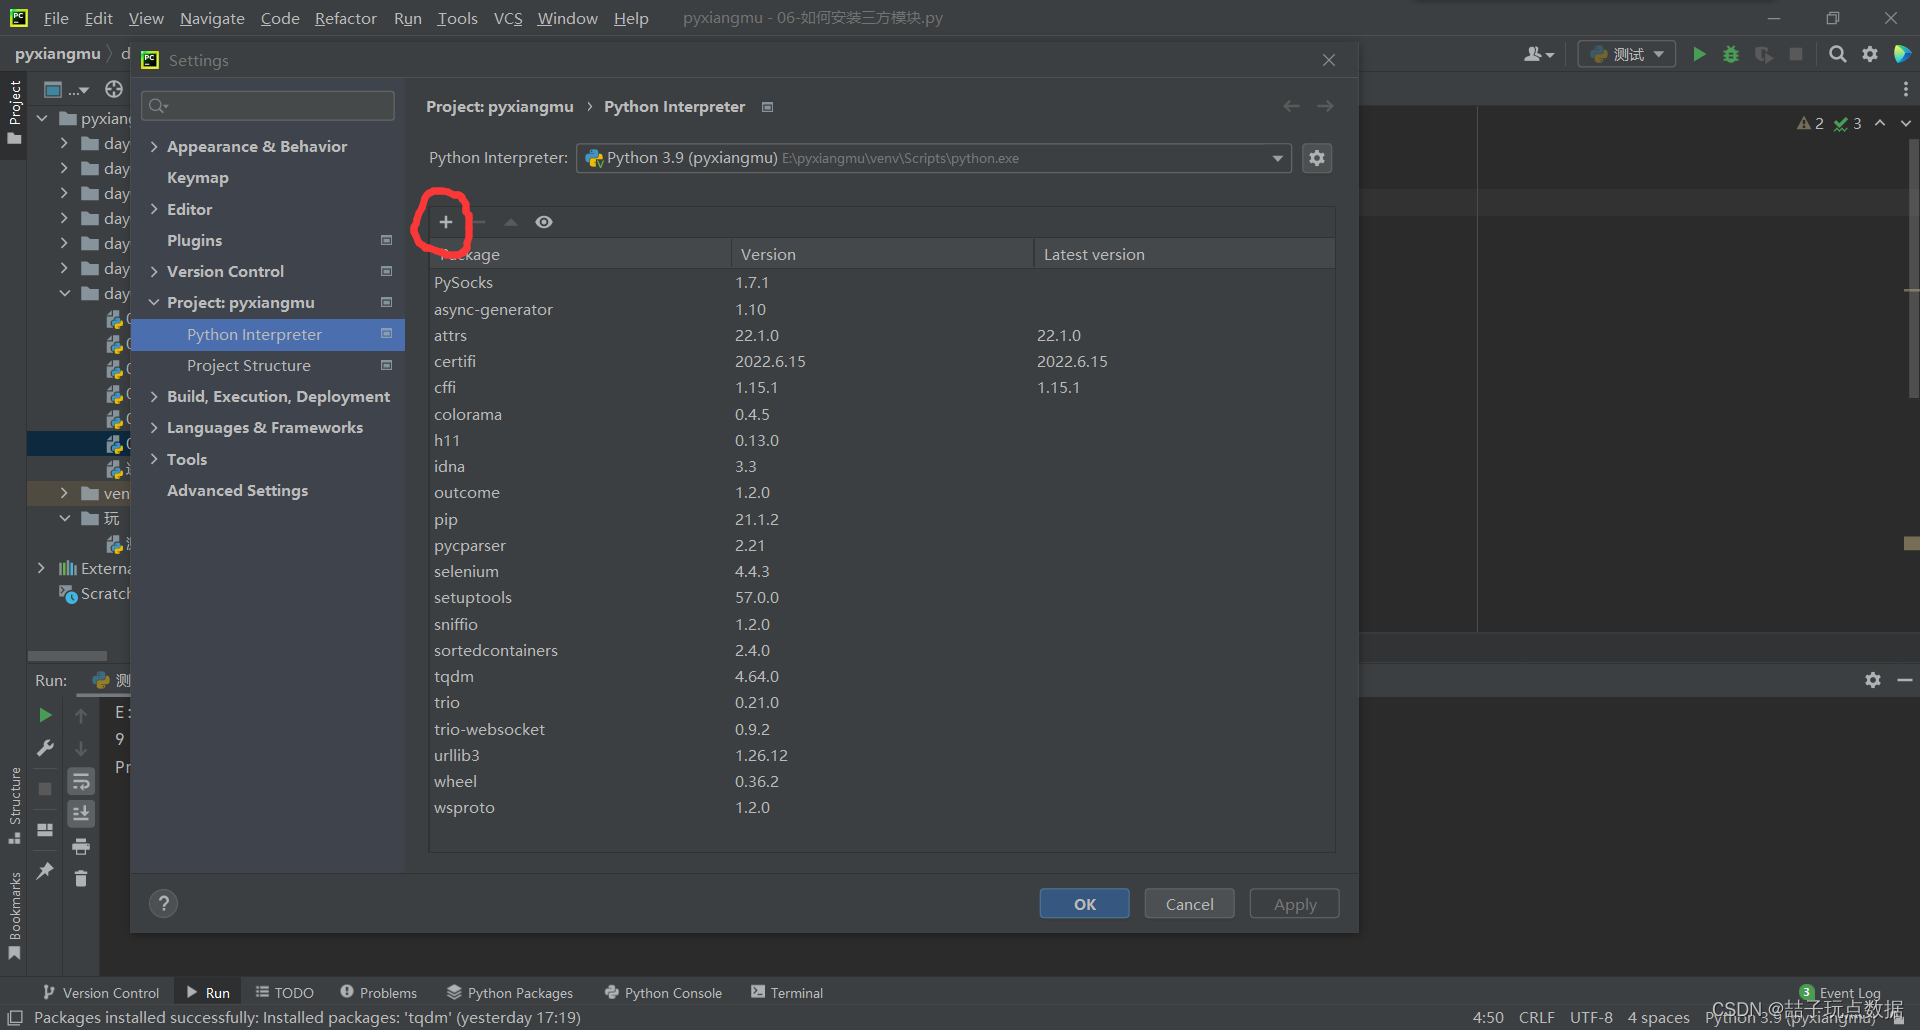Open the Tools menu
The image size is (1920, 1030).
(x=457, y=18)
